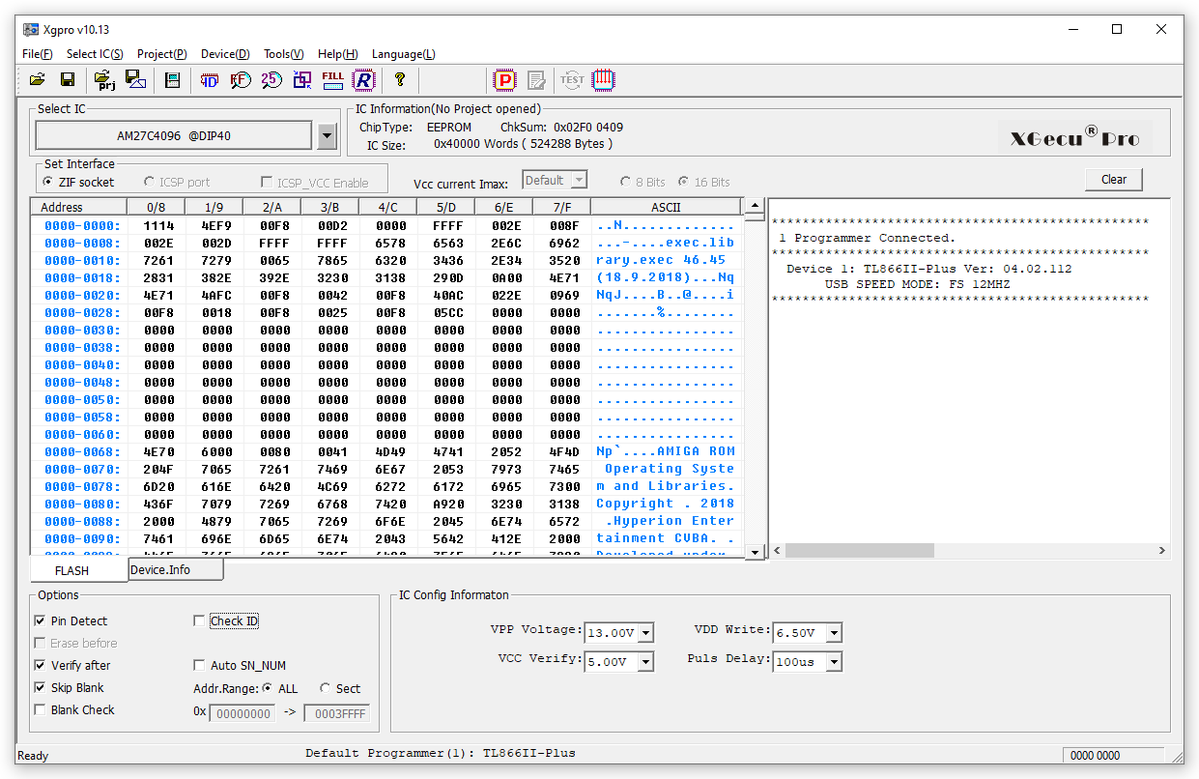The image size is (1199, 779).
Task: Click the open file folder icon
Action: [37, 80]
